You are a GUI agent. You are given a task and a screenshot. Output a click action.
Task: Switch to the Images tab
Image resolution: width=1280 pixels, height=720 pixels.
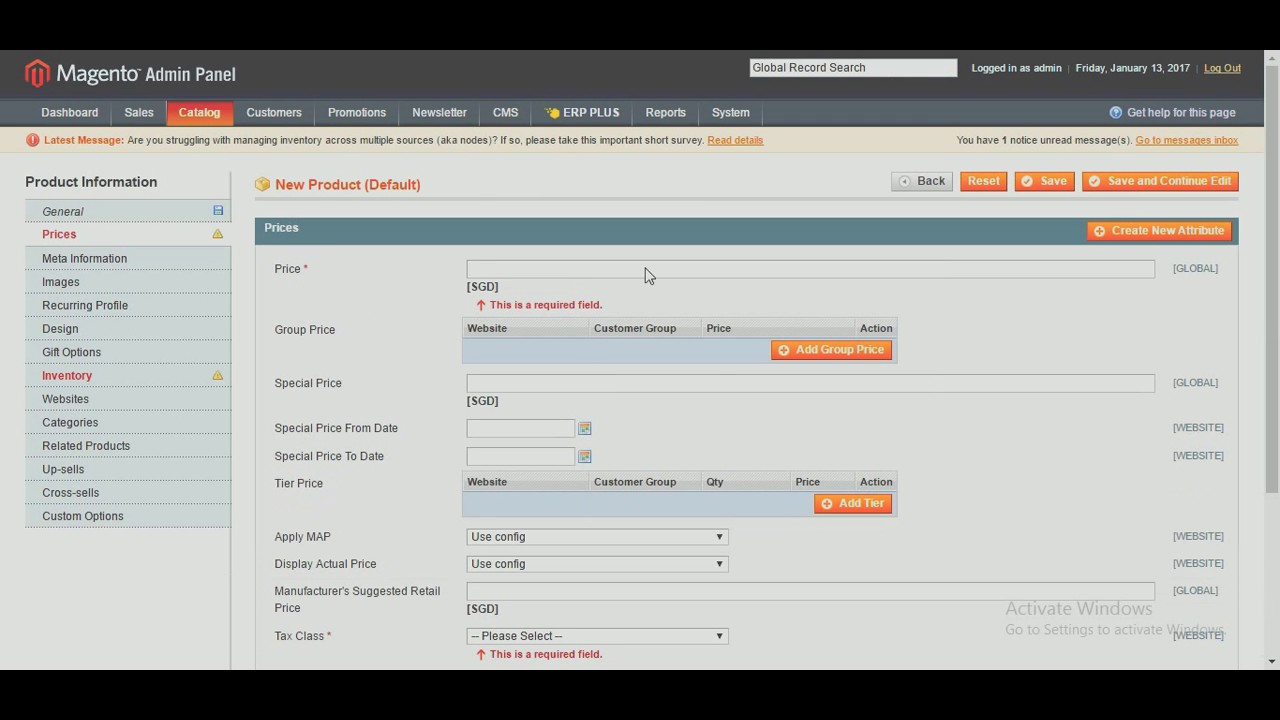click(128, 282)
